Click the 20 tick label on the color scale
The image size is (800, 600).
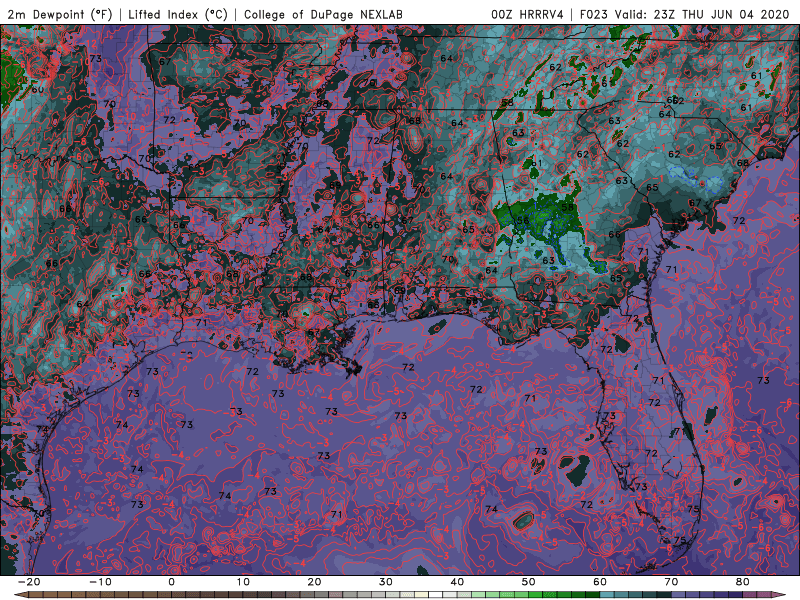[314, 582]
